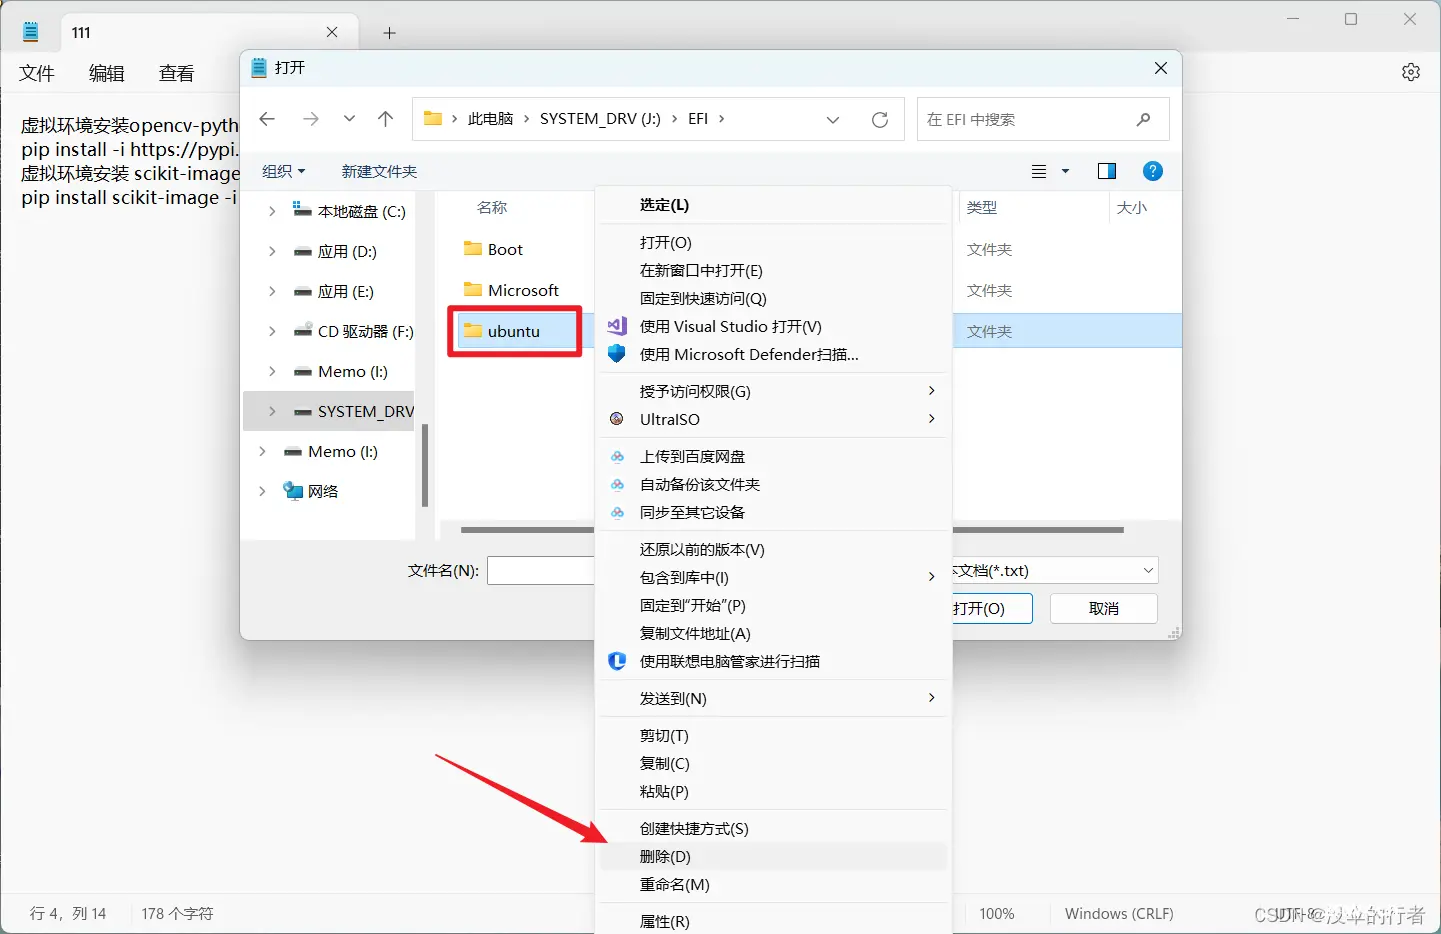
Task: Open recent locations chevron
Action: pos(349,119)
